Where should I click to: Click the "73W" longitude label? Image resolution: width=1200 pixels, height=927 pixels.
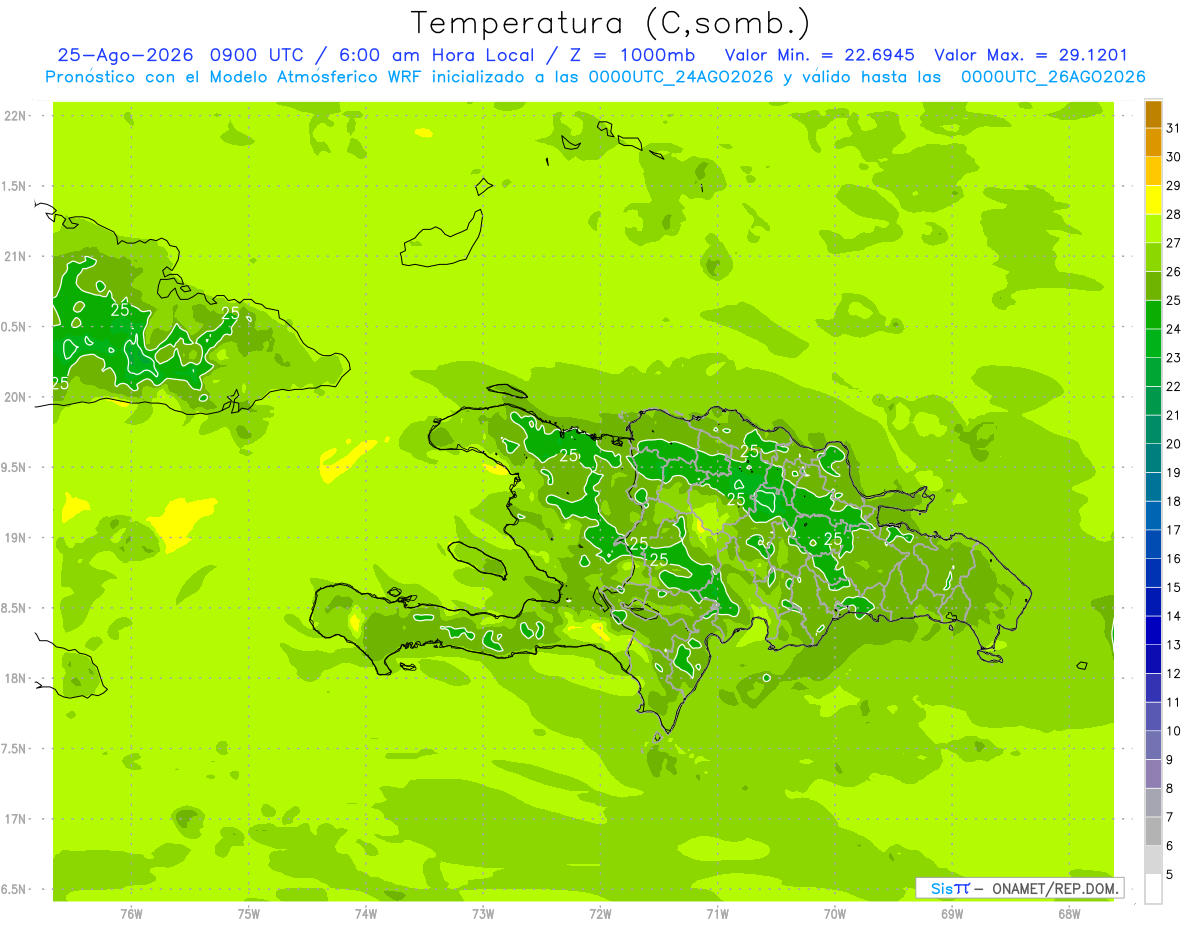(x=483, y=913)
